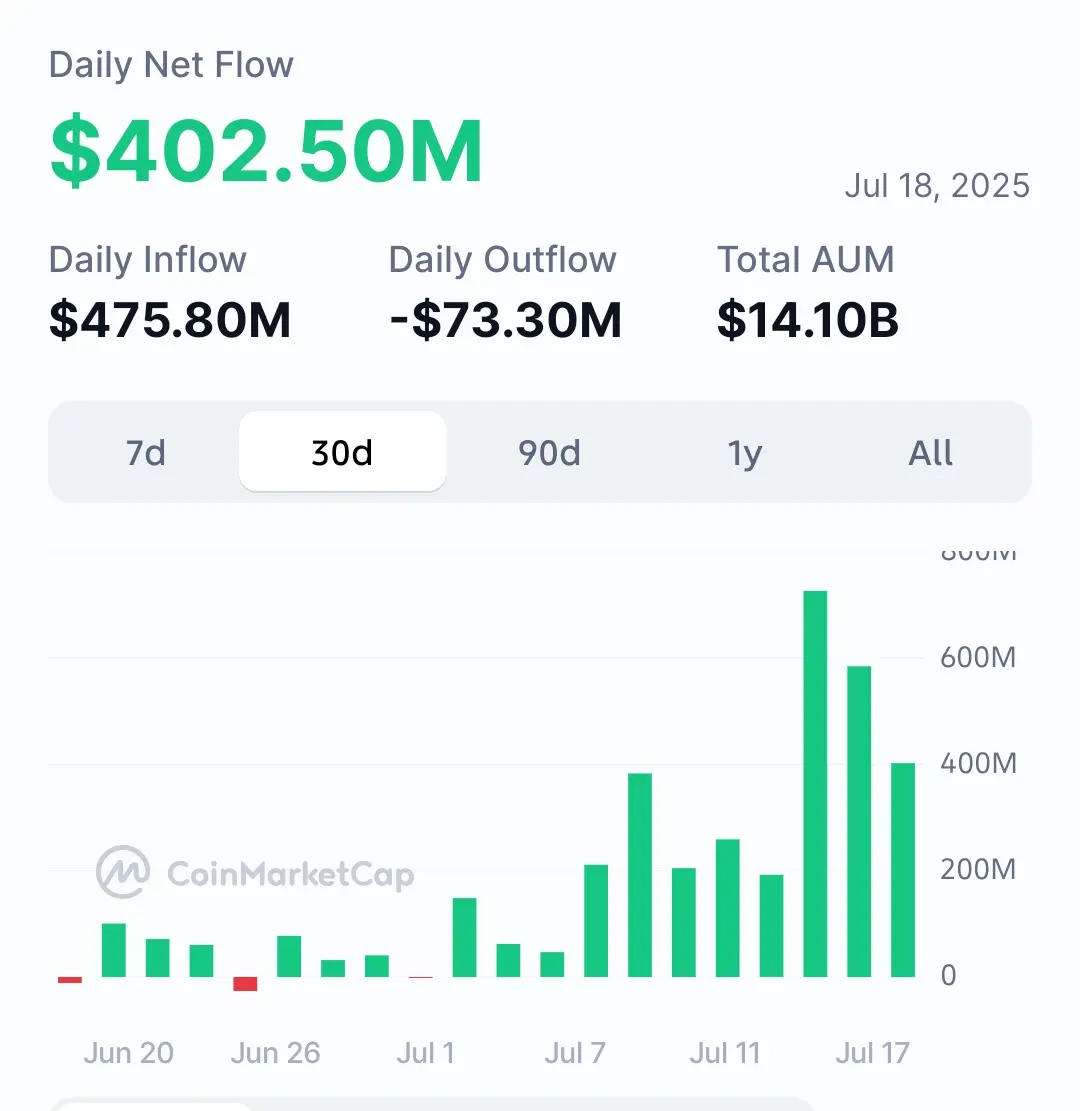Select the 7d time range tab
Viewport: 1080px width, 1111px height.
[x=146, y=452]
